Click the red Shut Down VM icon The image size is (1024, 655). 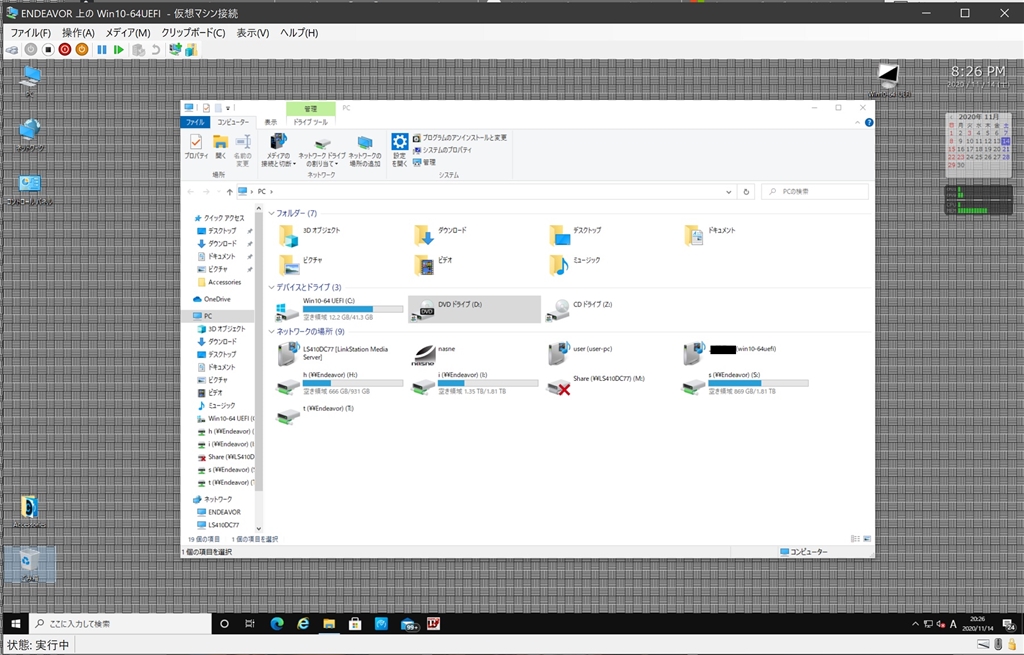[x=65, y=50]
